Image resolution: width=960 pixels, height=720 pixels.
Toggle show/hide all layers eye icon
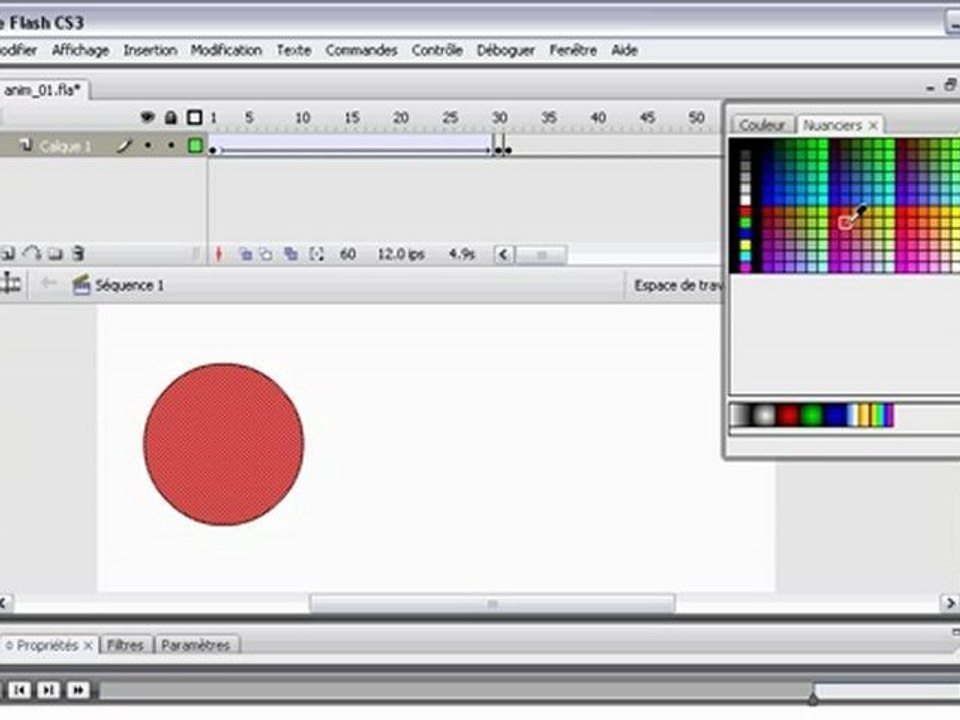click(x=148, y=116)
